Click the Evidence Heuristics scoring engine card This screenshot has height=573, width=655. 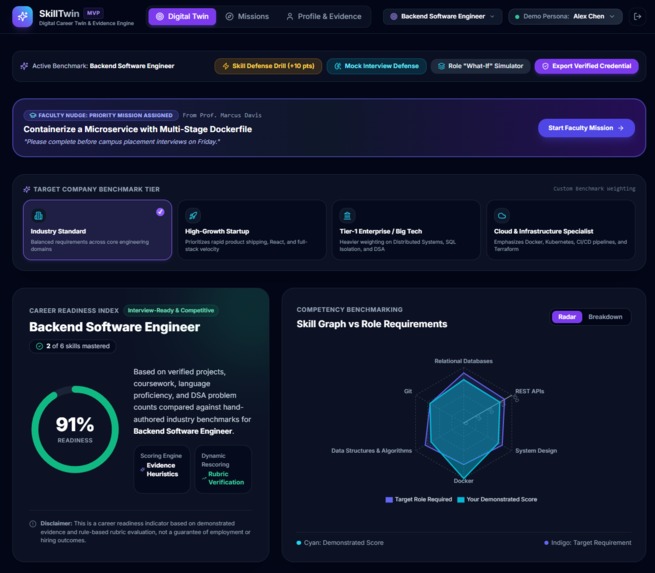(x=162, y=469)
